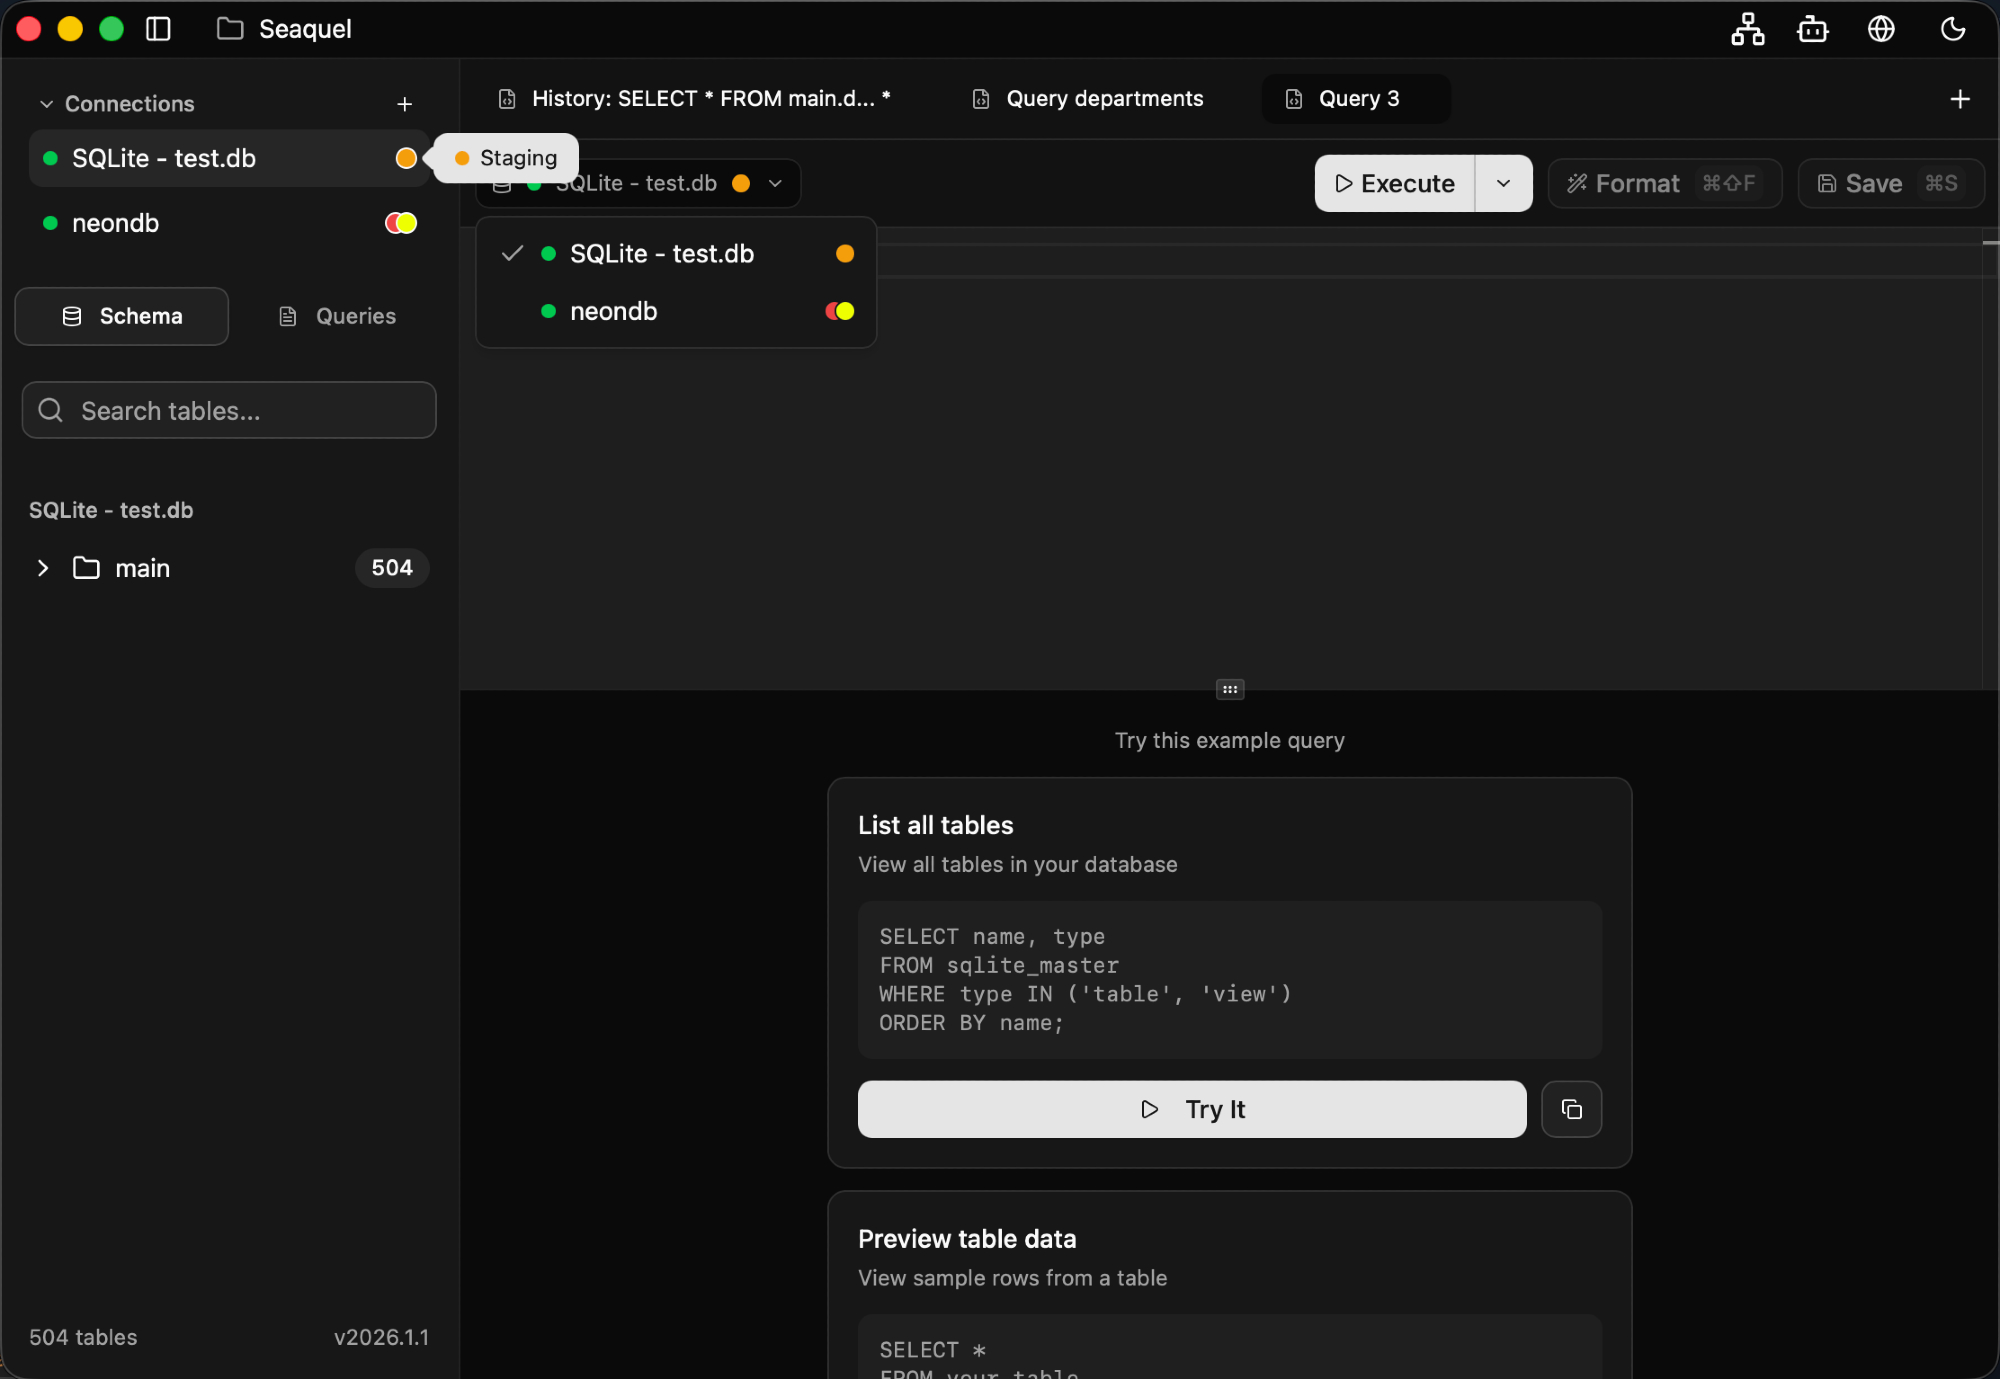Image resolution: width=2000 pixels, height=1379 pixels.
Task: Switch to Query departments tab
Action: (1104, 99)
